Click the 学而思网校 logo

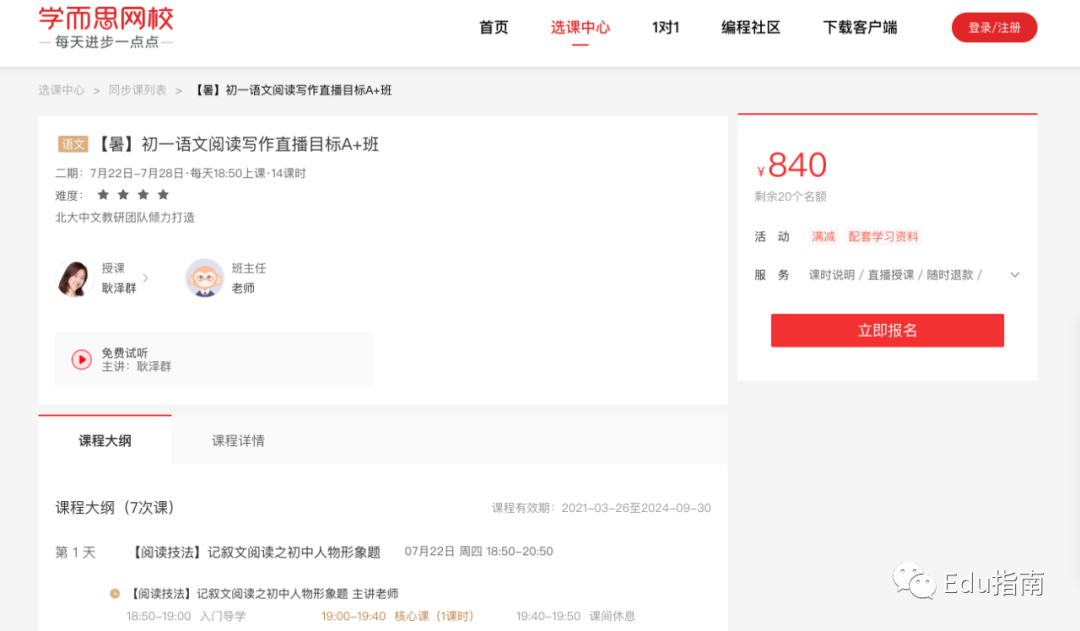(105, 28)
